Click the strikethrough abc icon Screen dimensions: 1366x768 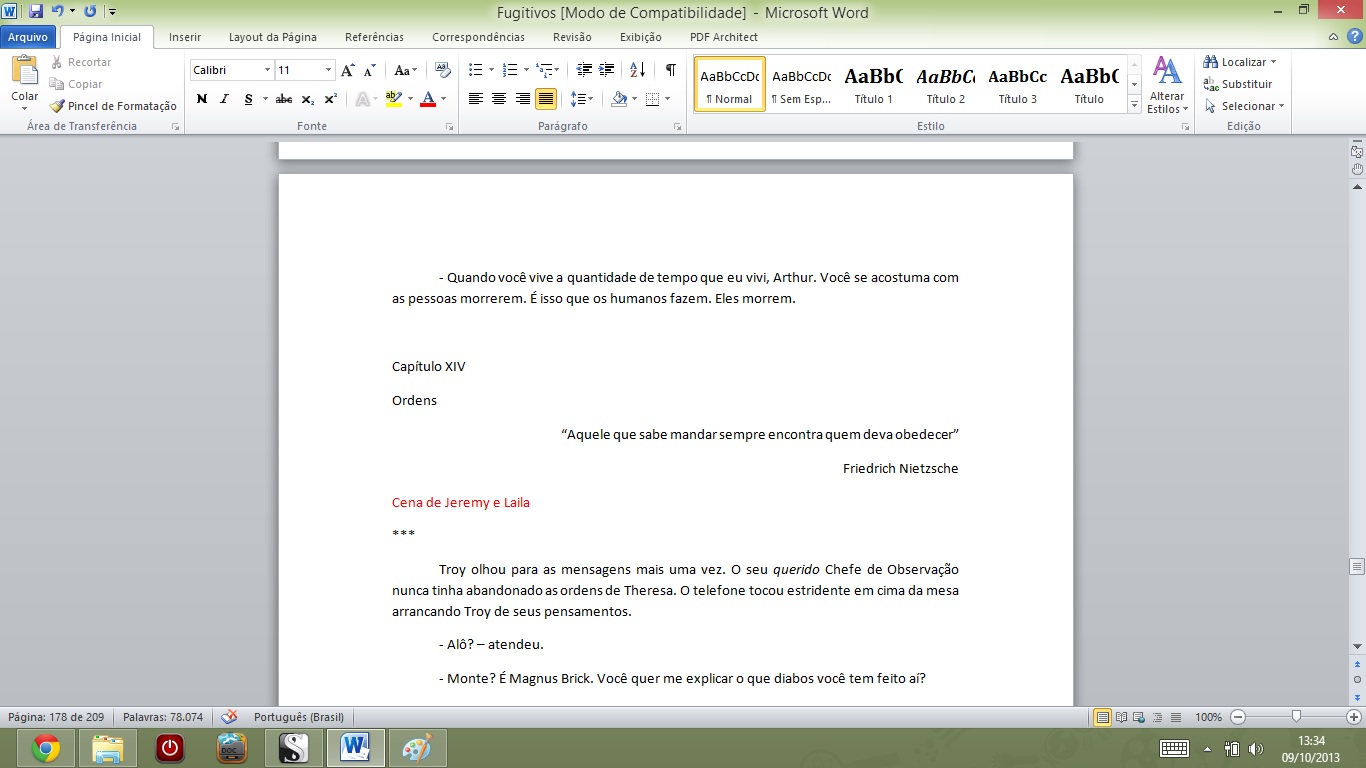pyautogui.click(x=283, y=99)
